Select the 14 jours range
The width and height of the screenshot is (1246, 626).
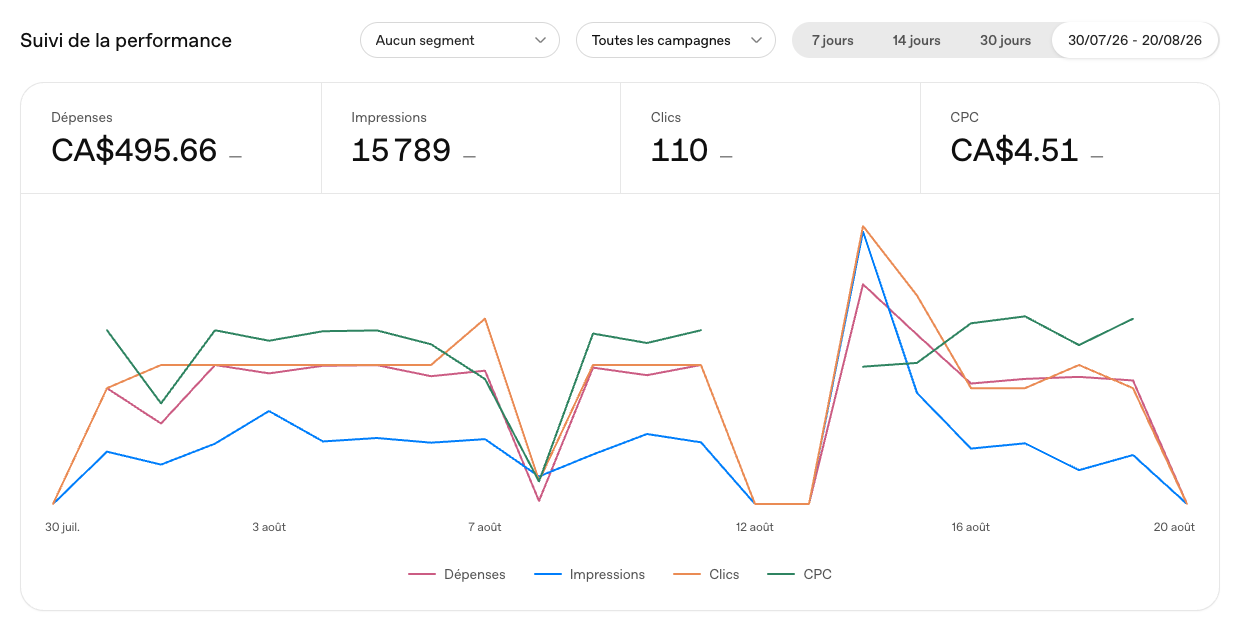pos(916,41)
